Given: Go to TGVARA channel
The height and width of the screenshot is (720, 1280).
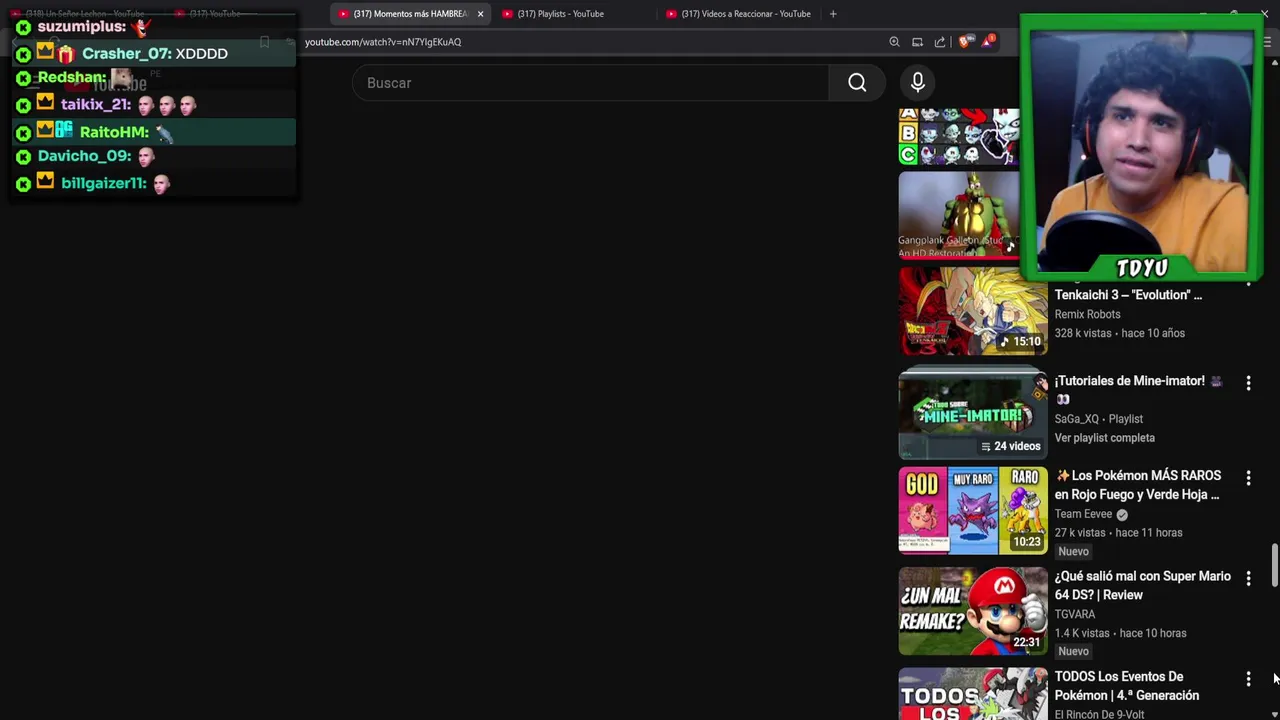Looking at the screenshot, I should coord(1075,614).
